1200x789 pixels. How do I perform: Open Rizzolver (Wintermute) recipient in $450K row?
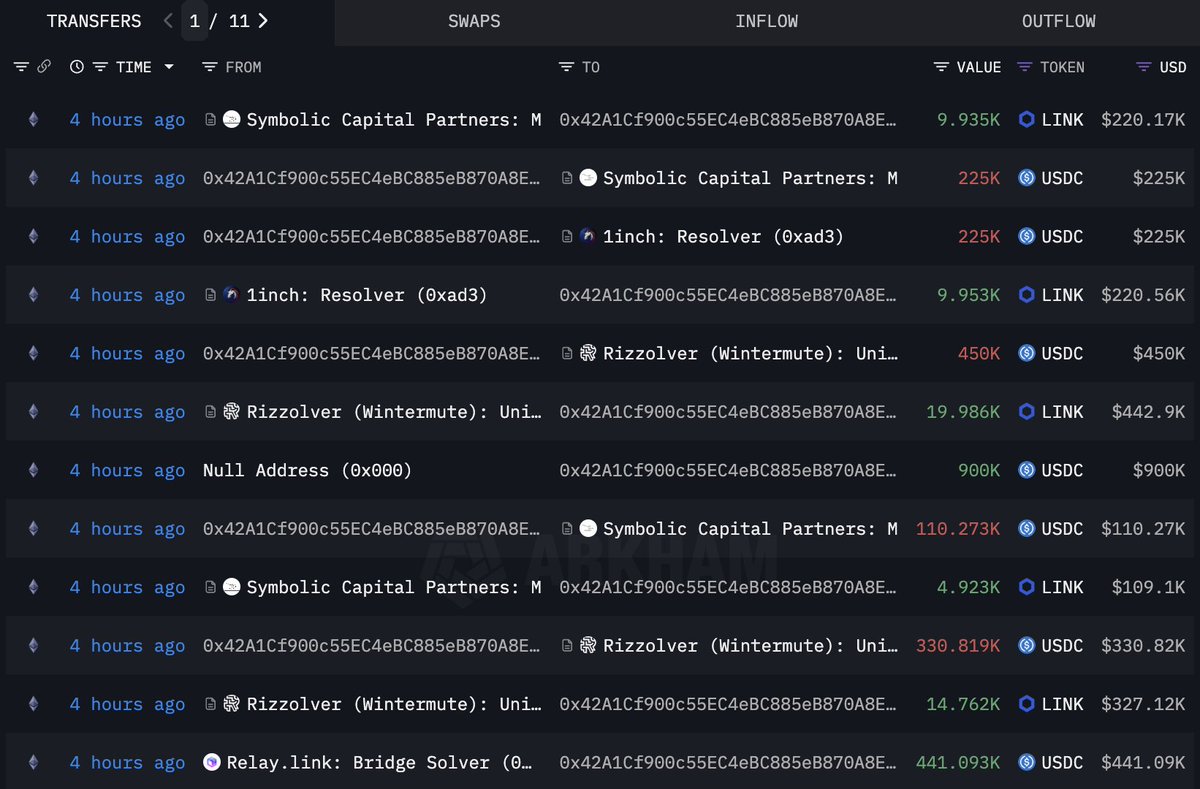[750, 353]
